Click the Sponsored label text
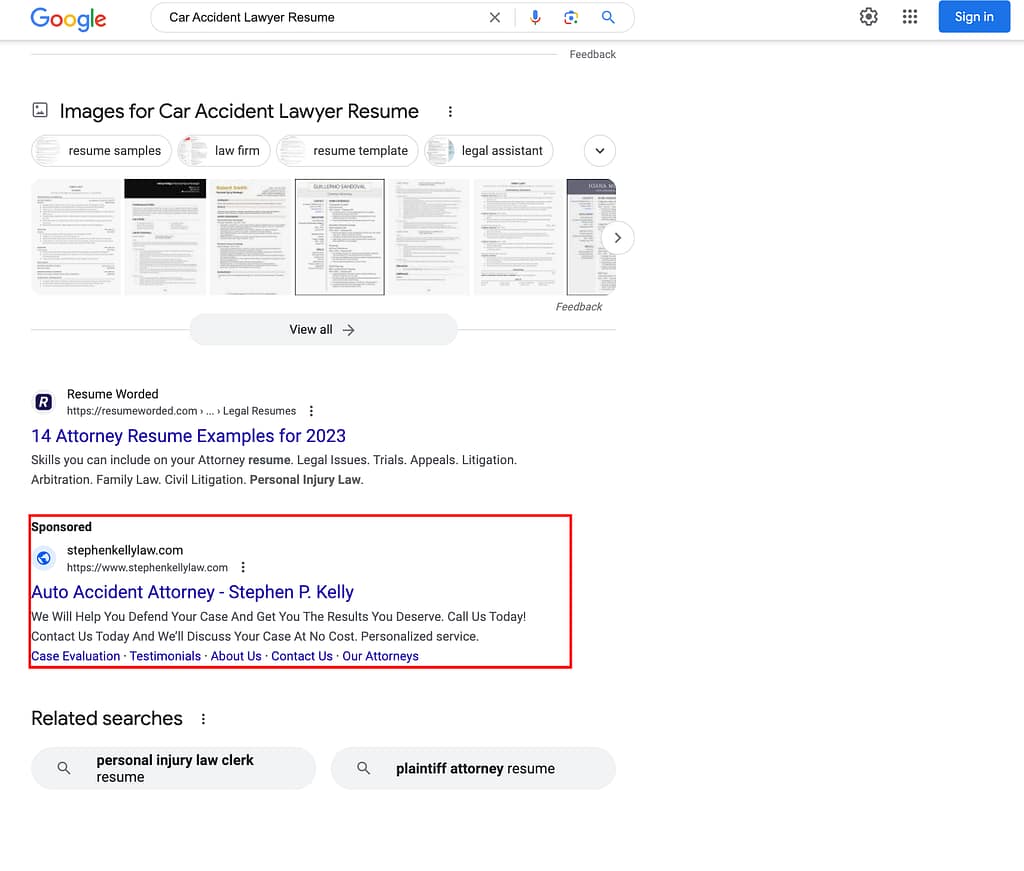1024x871 pixels. [61, 527]
